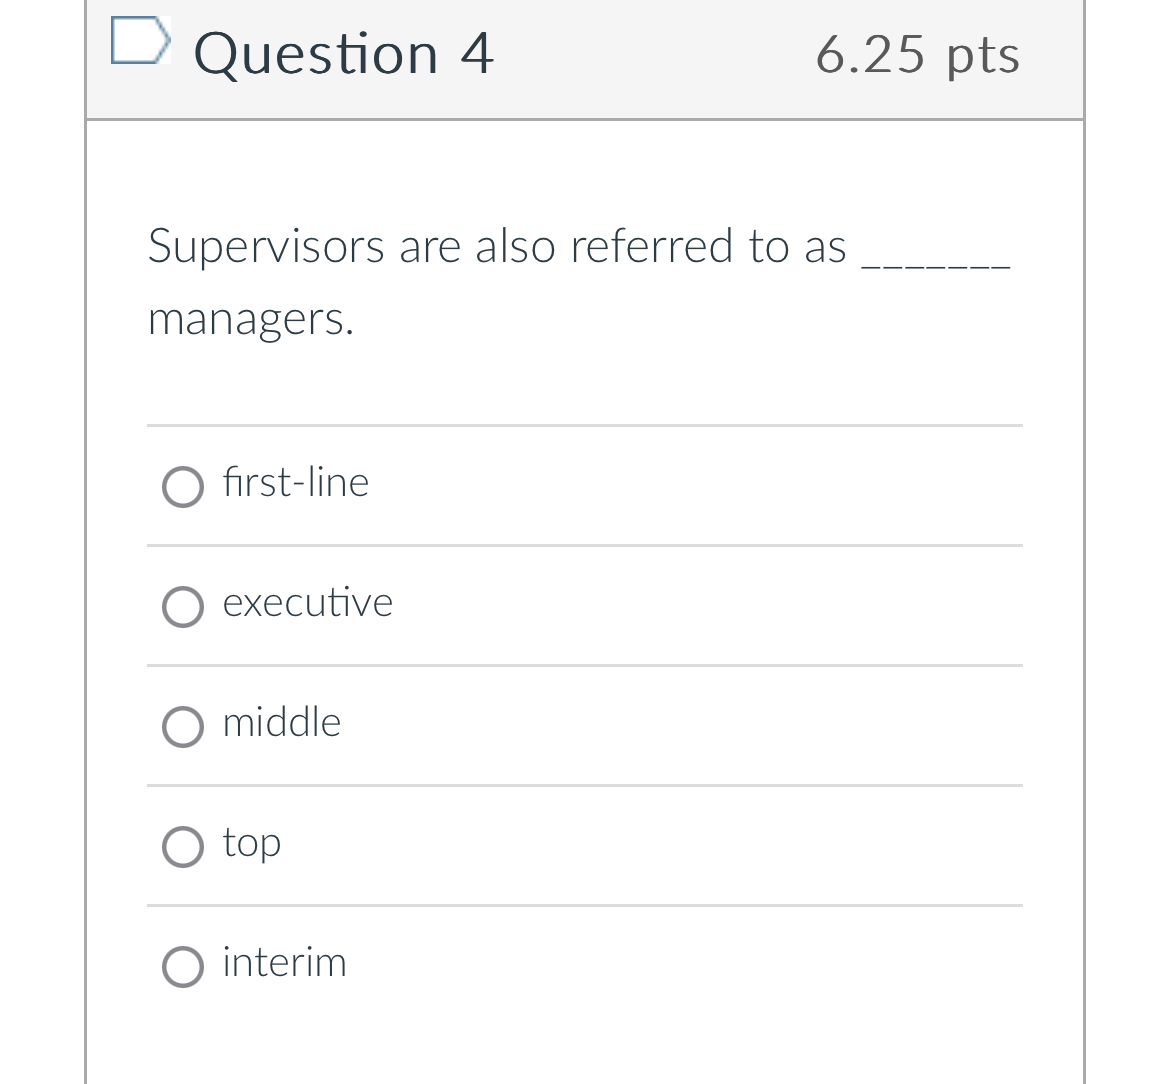Screen dimensions: 1170x1084
Task: Click the first-line answer label
Action: pos(295,483)
